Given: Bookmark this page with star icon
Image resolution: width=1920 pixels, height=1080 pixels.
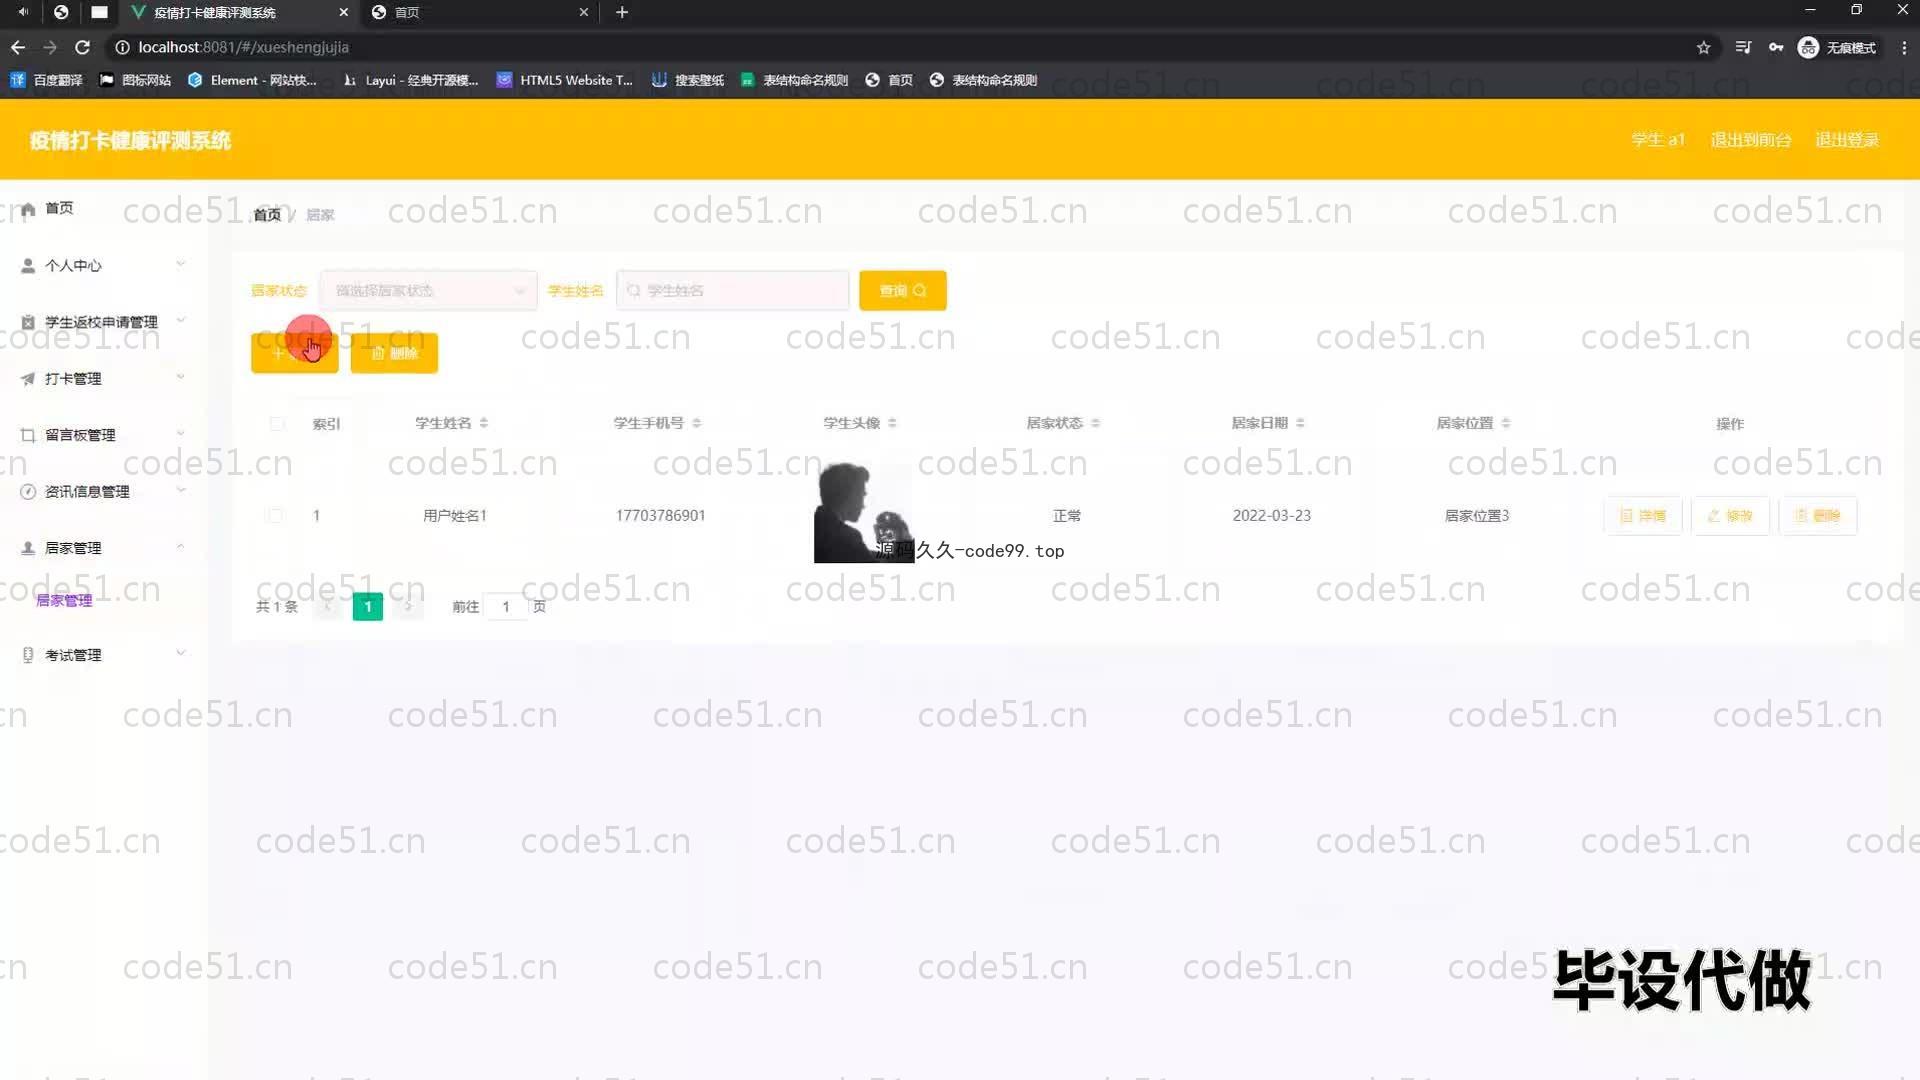Looking at the screenshot, I should (x=1704, y=47).
